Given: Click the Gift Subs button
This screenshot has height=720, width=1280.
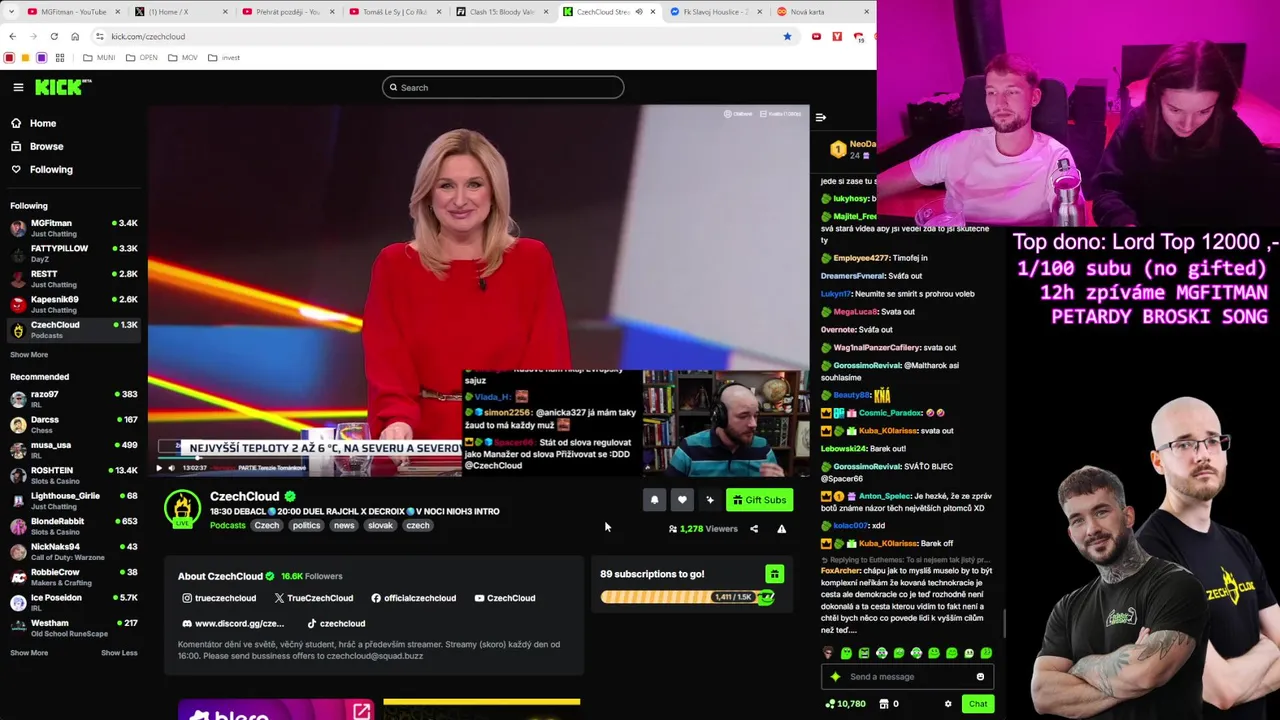Looking at the screenshot, I should click(x=759, y=500).
